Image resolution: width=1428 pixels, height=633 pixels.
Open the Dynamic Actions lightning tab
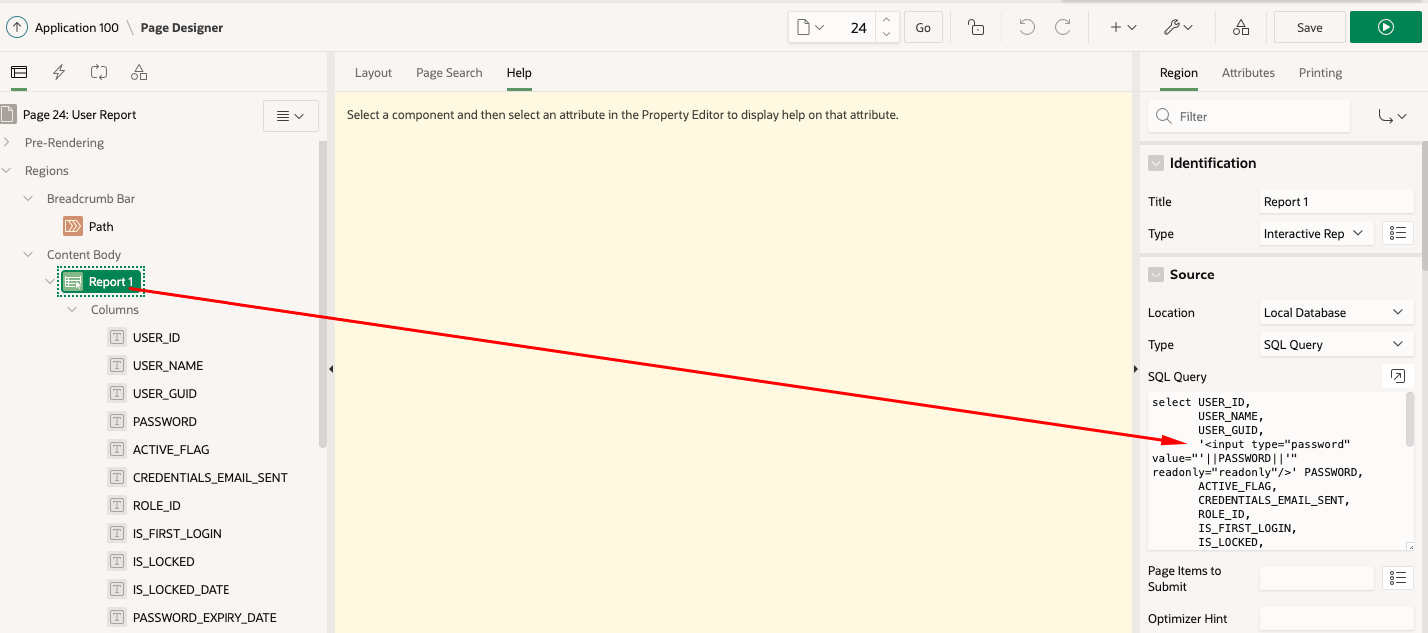coord(59,72)
